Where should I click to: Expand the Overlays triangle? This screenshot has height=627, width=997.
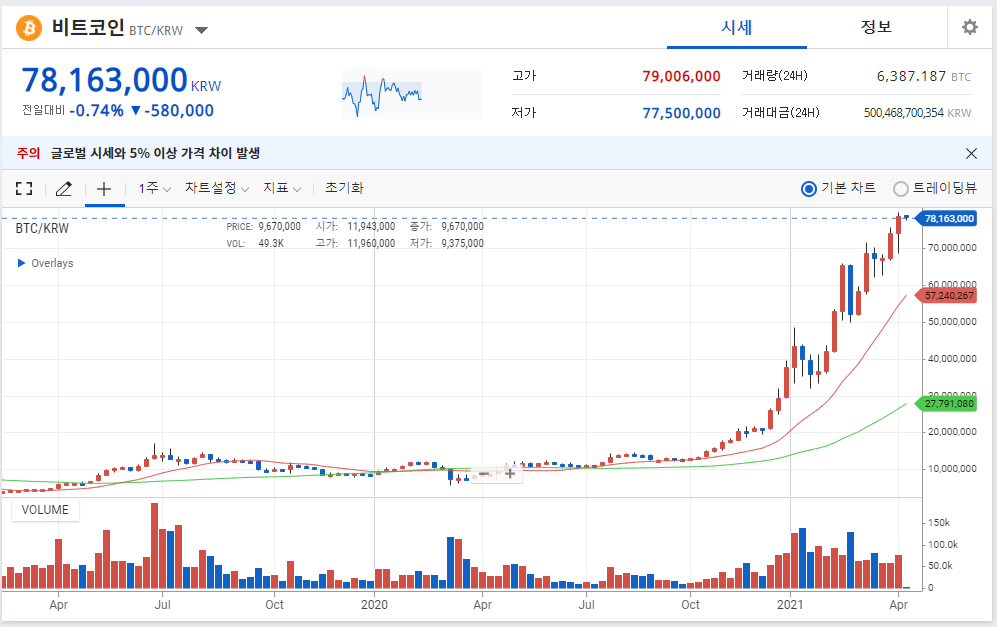[x=22, y=263]
